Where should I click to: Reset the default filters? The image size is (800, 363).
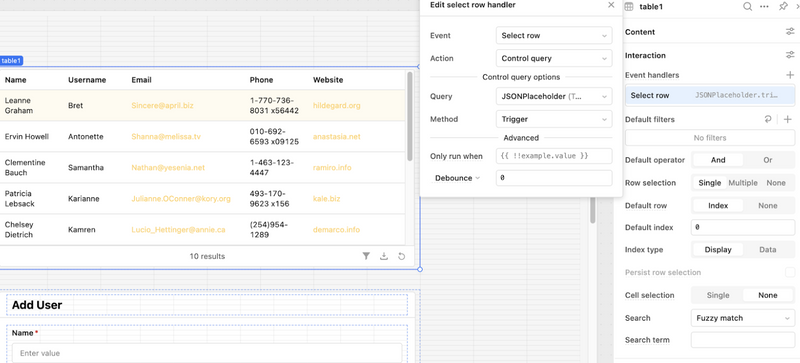pyautogui.click(x=768, y=119)
